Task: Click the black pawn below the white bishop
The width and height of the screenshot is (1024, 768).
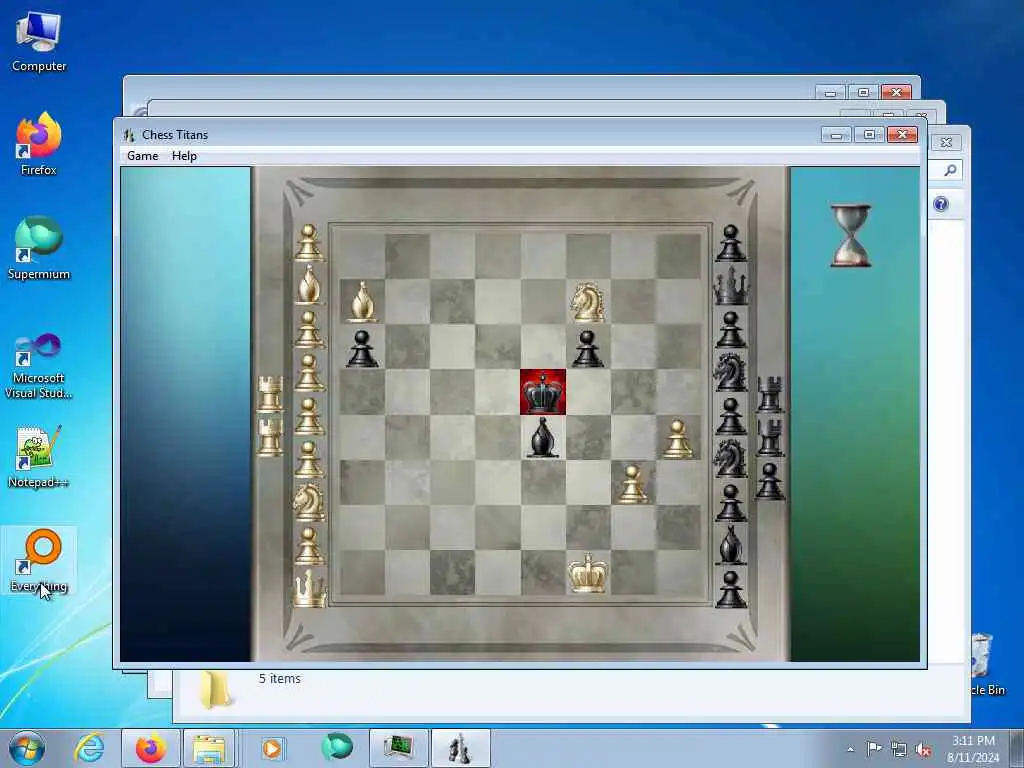Action: tap(362, 348)
